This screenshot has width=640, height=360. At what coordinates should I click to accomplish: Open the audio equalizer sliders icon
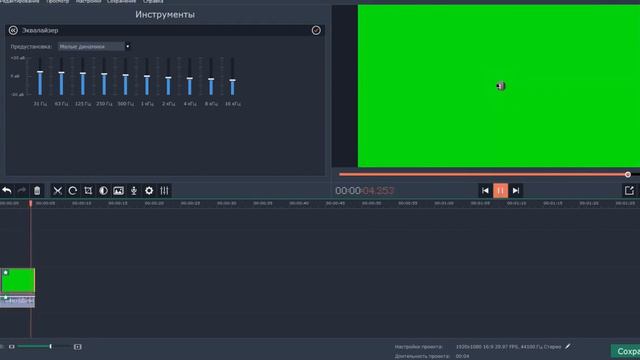[x=164, y=191]
